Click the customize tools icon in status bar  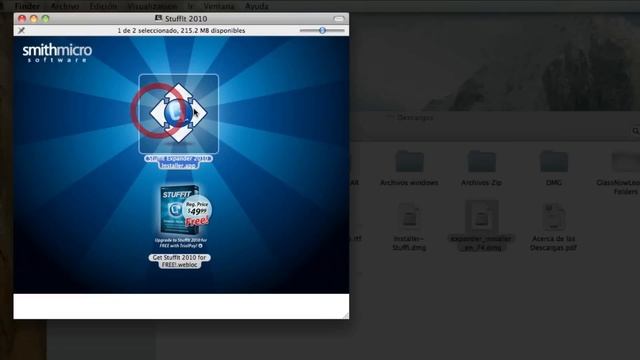point(21,30)
